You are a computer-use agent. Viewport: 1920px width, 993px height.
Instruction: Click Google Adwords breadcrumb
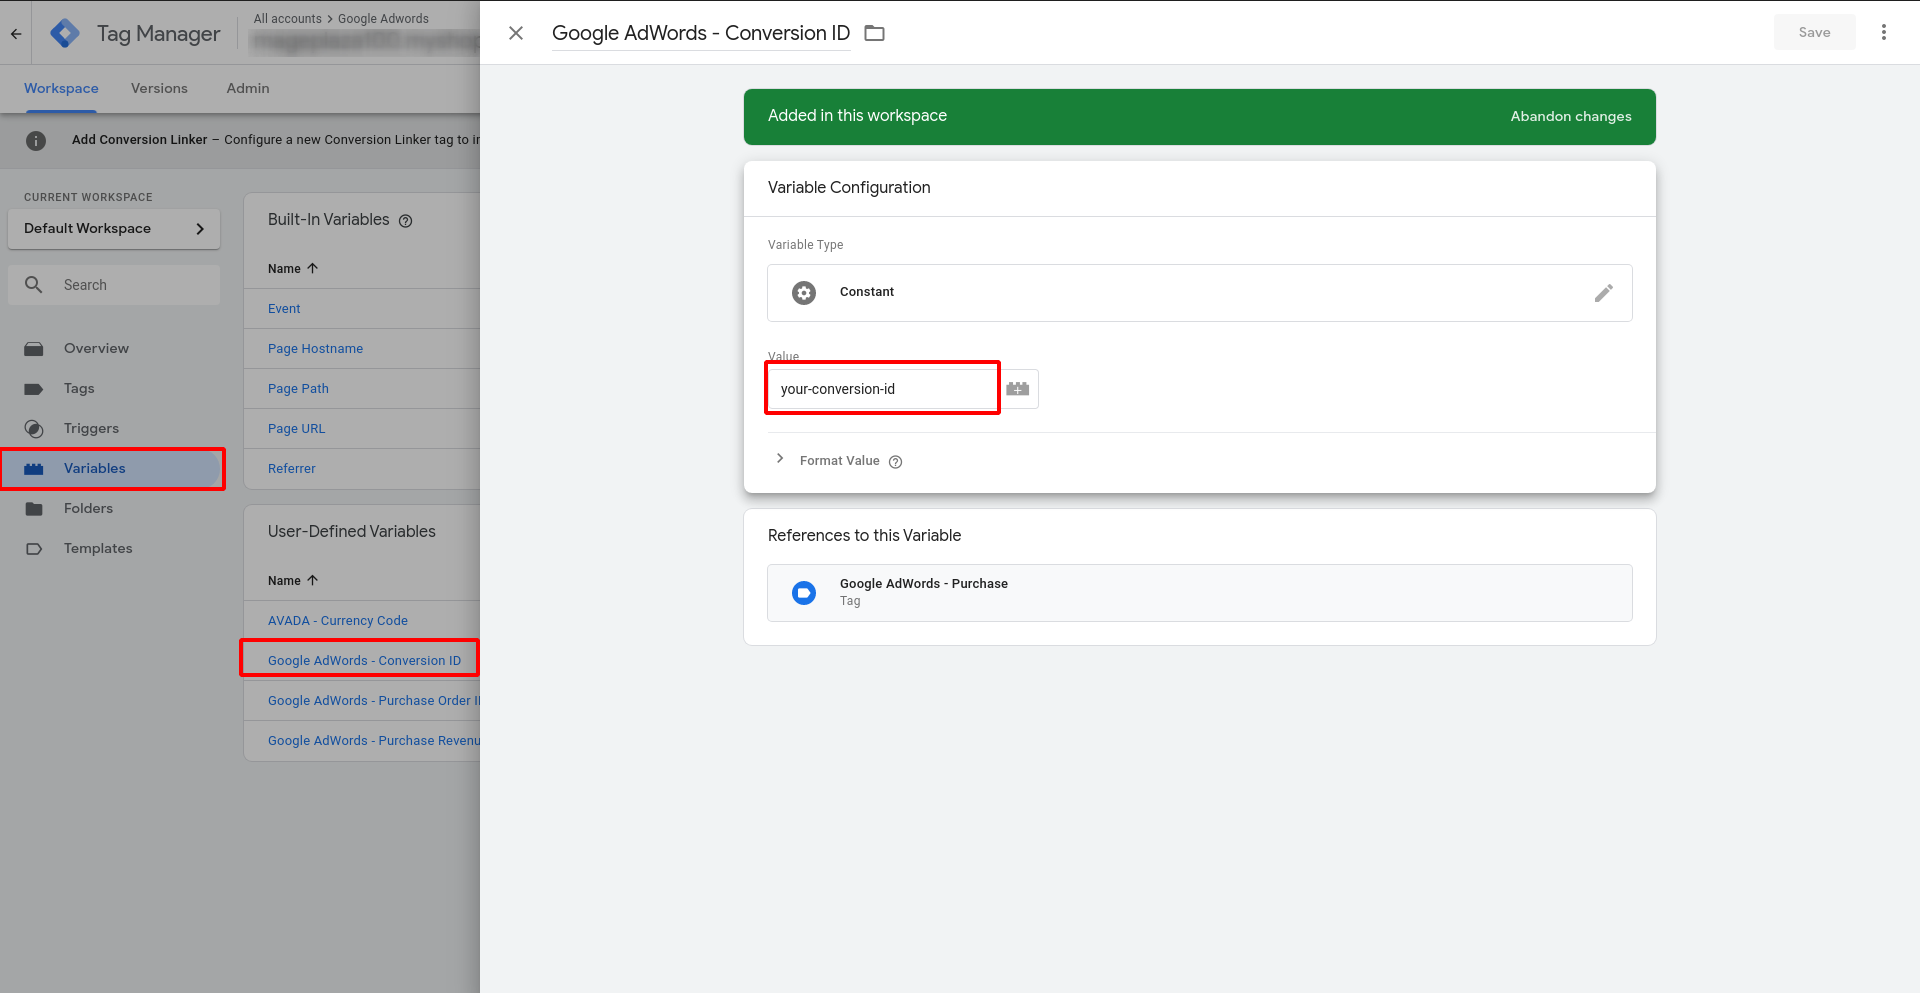(383, 18)
